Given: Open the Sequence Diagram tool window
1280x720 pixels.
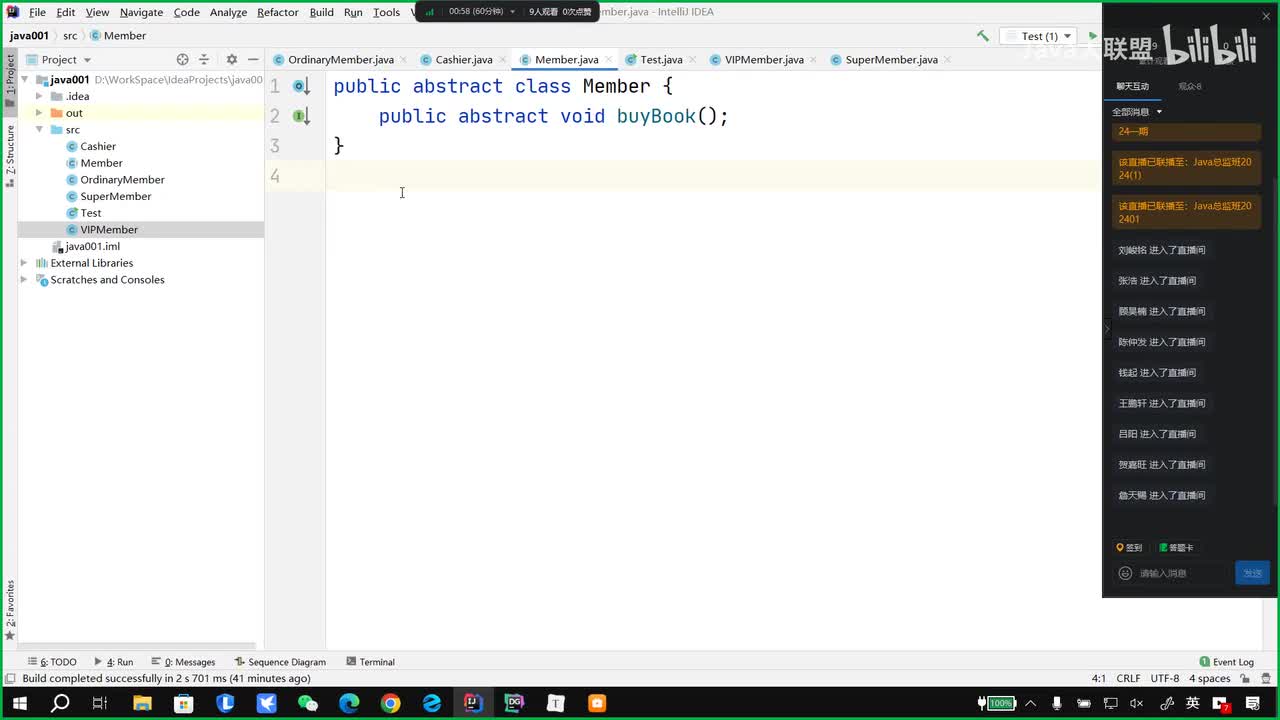Looking at the screenshot, I should coord(280,662).
